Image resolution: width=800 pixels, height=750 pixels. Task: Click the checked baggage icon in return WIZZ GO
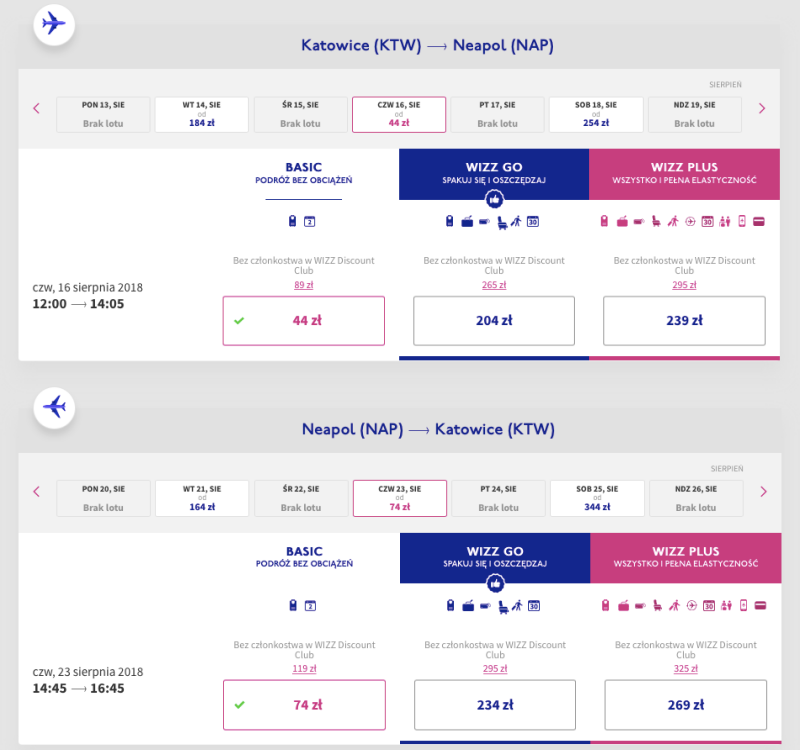(x=468, y=606)
